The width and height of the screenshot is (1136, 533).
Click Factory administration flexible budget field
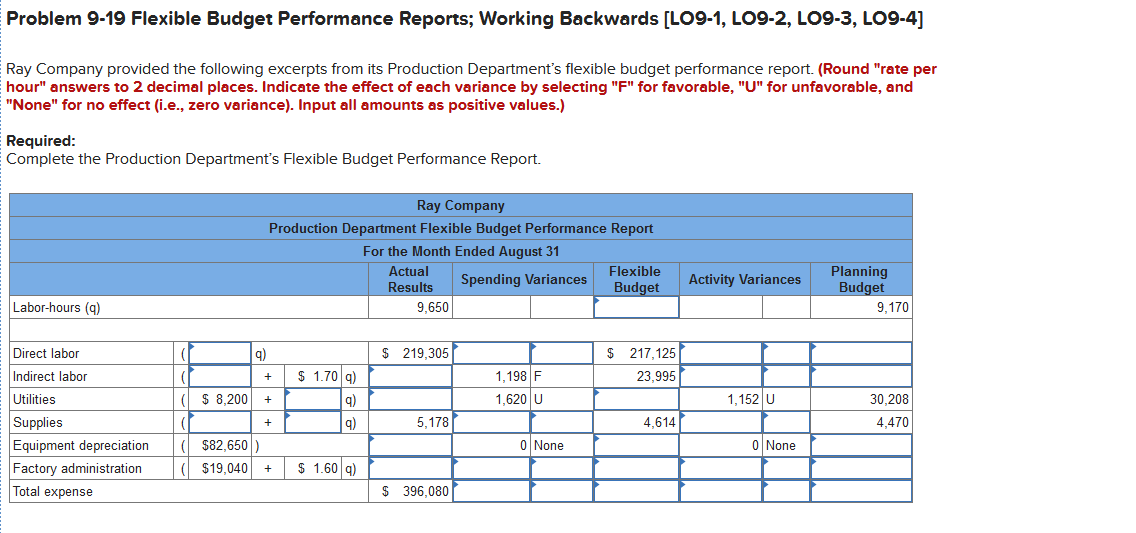(x=636, y=469)
